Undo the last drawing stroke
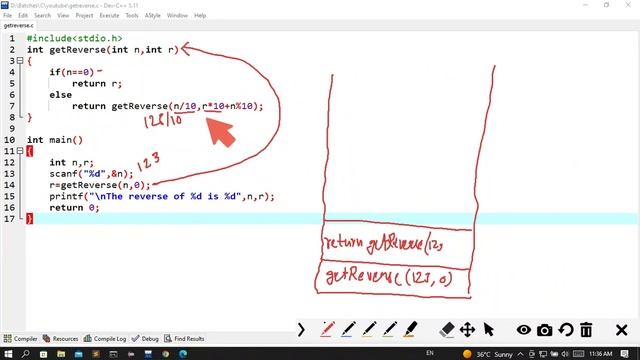 point(566,329)
